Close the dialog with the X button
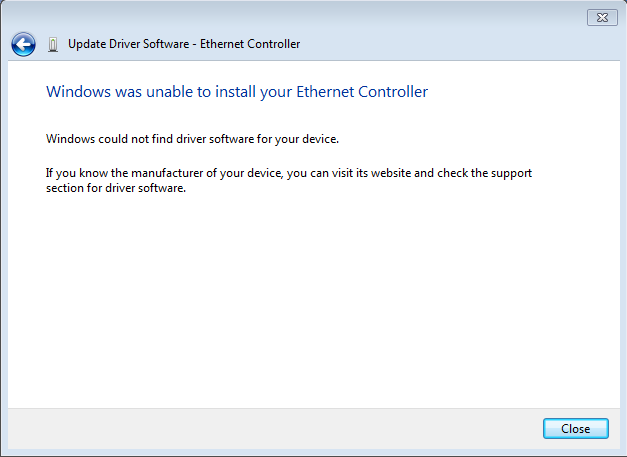The height and width of the screenshot is (457, 627). 601,17
